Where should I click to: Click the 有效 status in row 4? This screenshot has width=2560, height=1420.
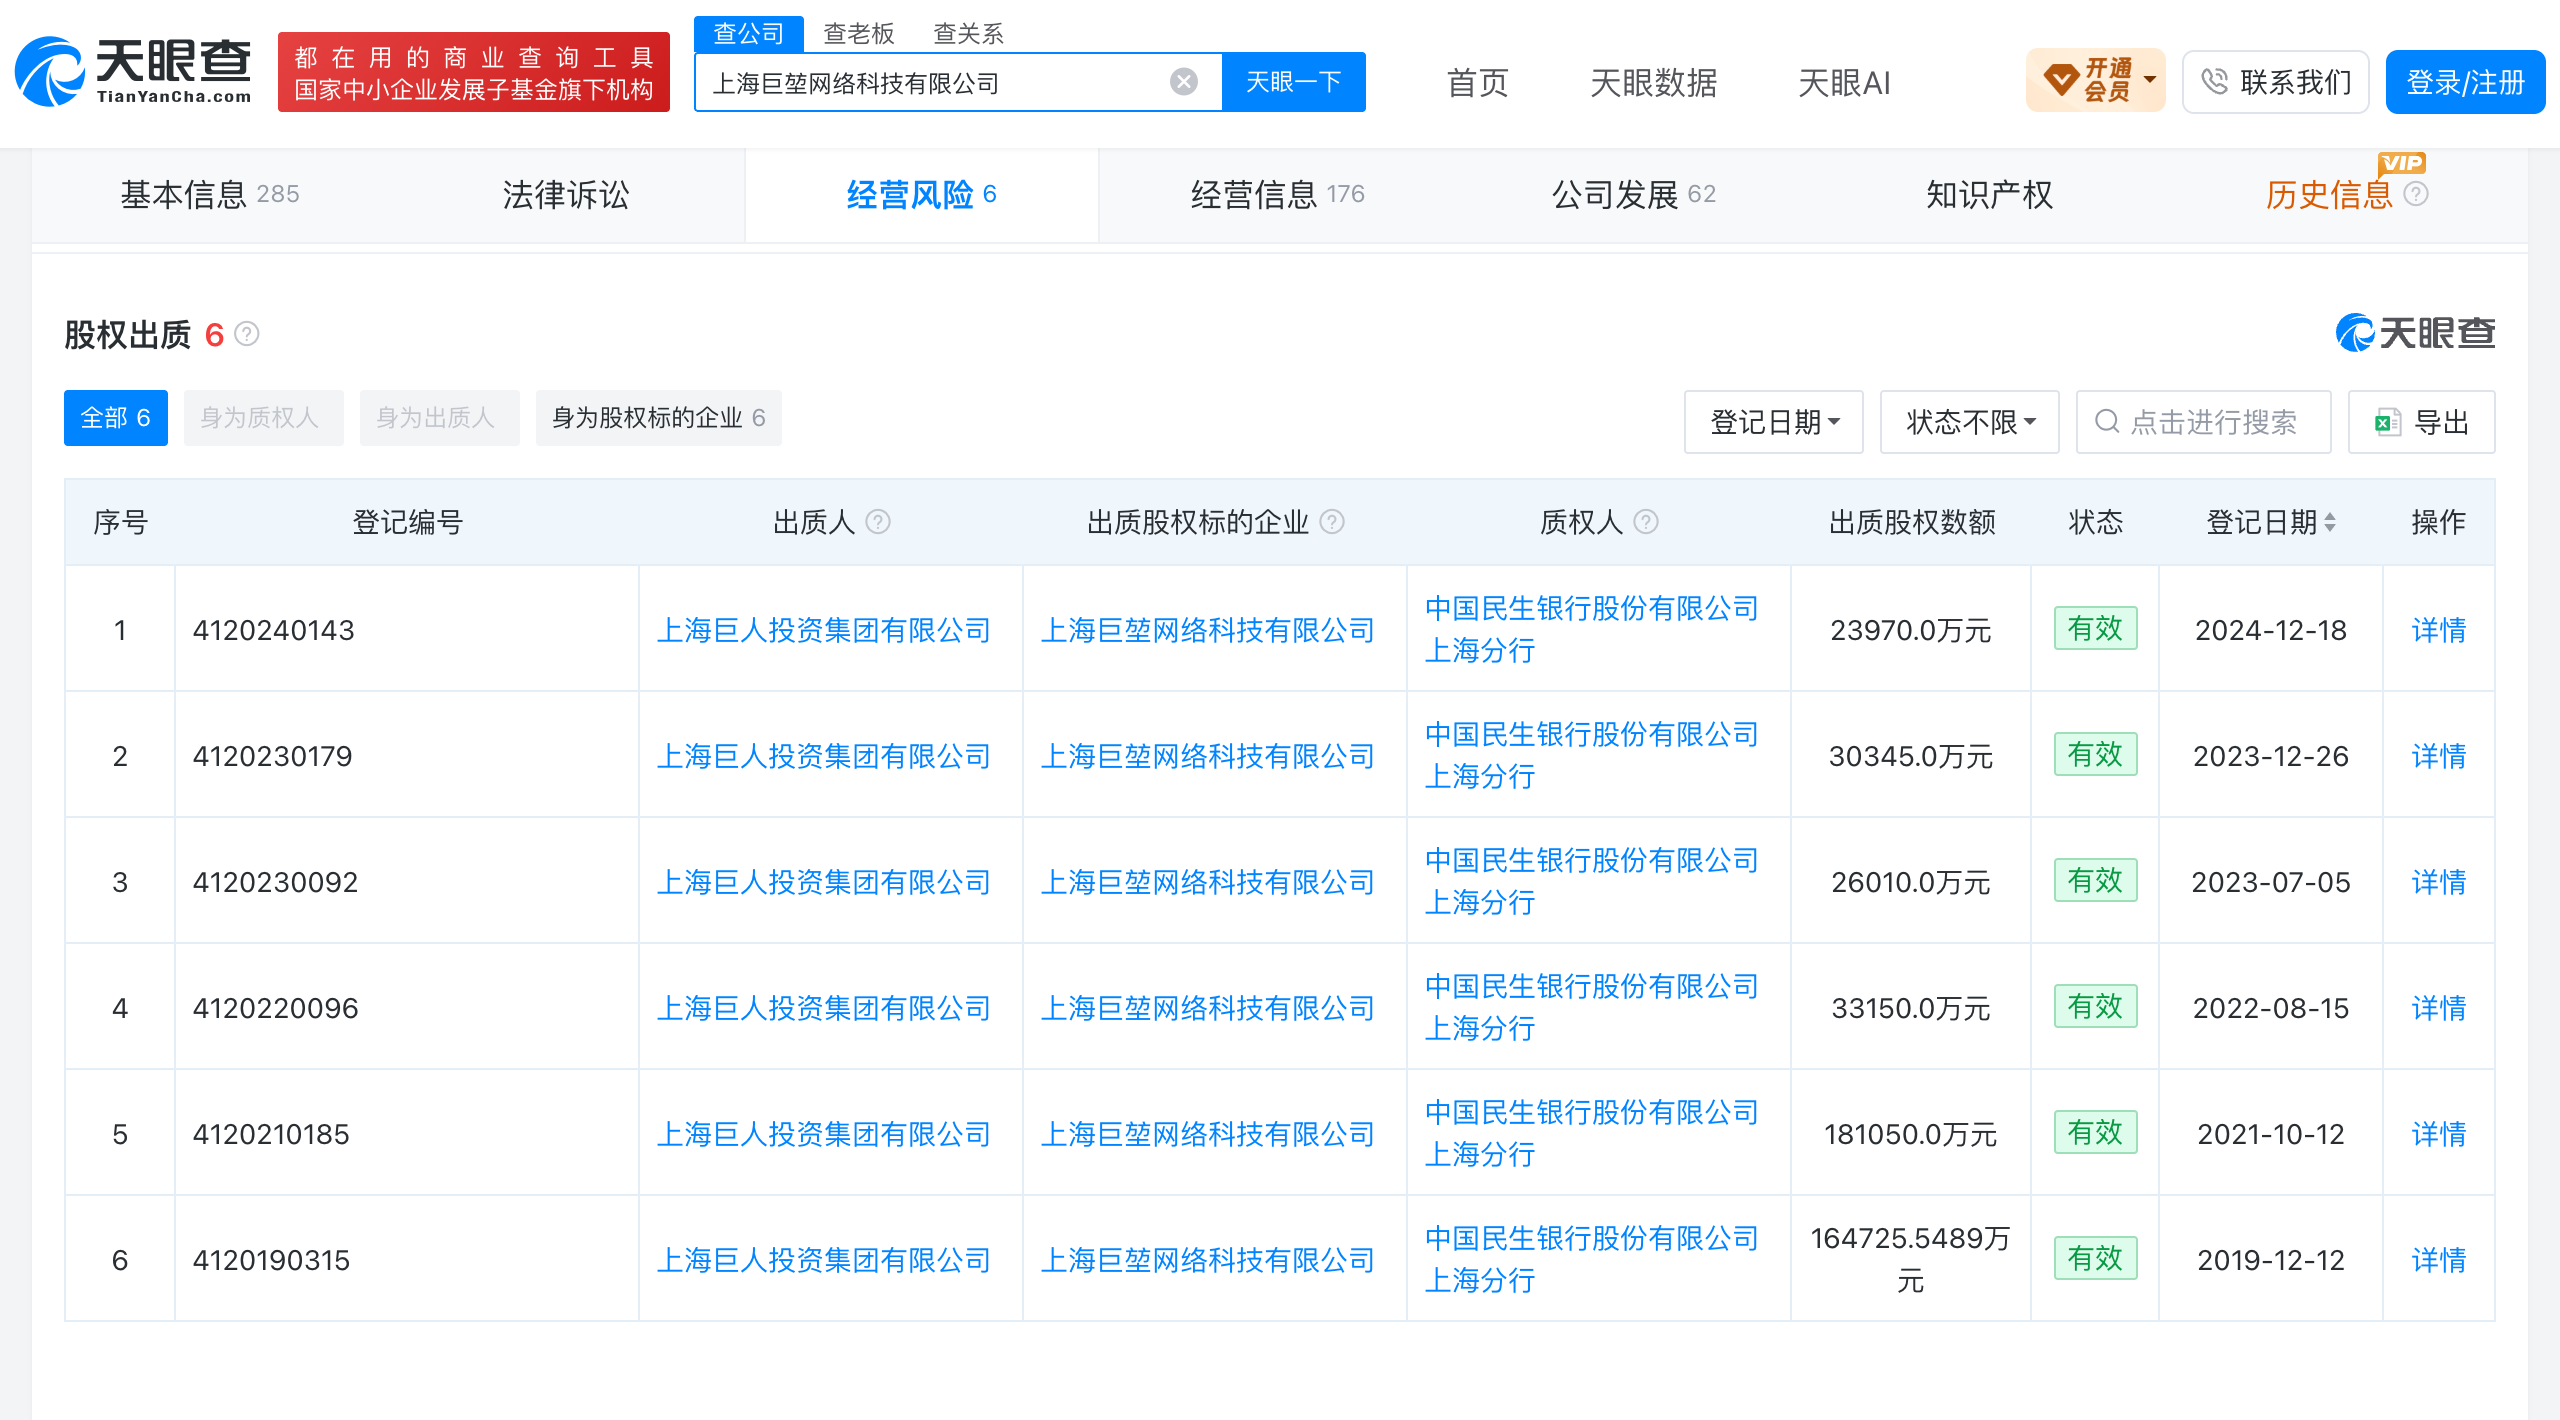click(2095, 1006)
